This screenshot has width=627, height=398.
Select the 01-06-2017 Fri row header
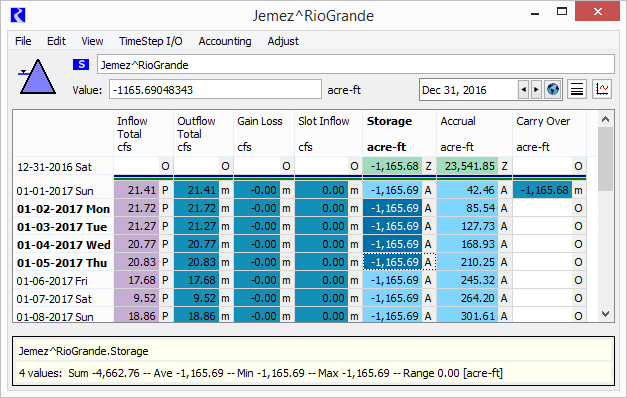coord(63,280)
